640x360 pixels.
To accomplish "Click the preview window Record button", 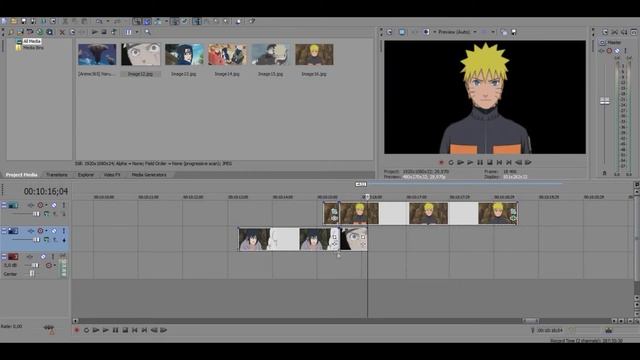I will [441, 162].
